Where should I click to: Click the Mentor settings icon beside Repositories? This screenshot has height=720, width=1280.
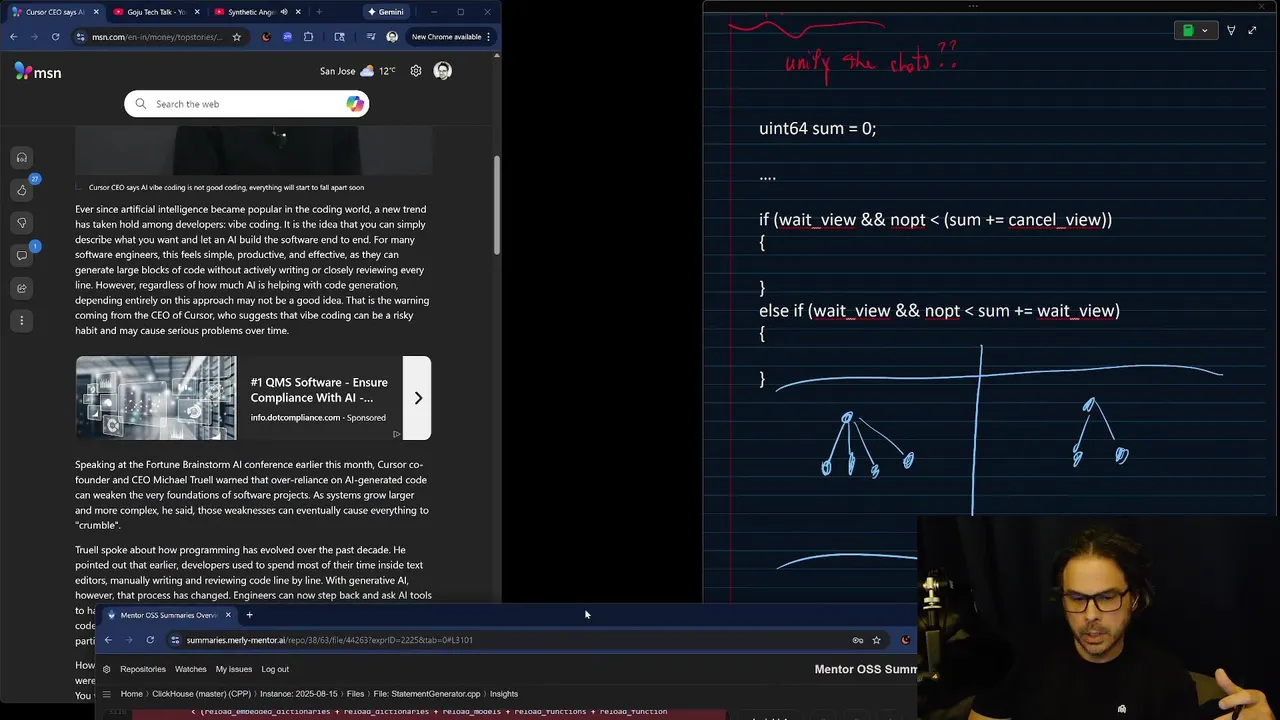(106, 669)
